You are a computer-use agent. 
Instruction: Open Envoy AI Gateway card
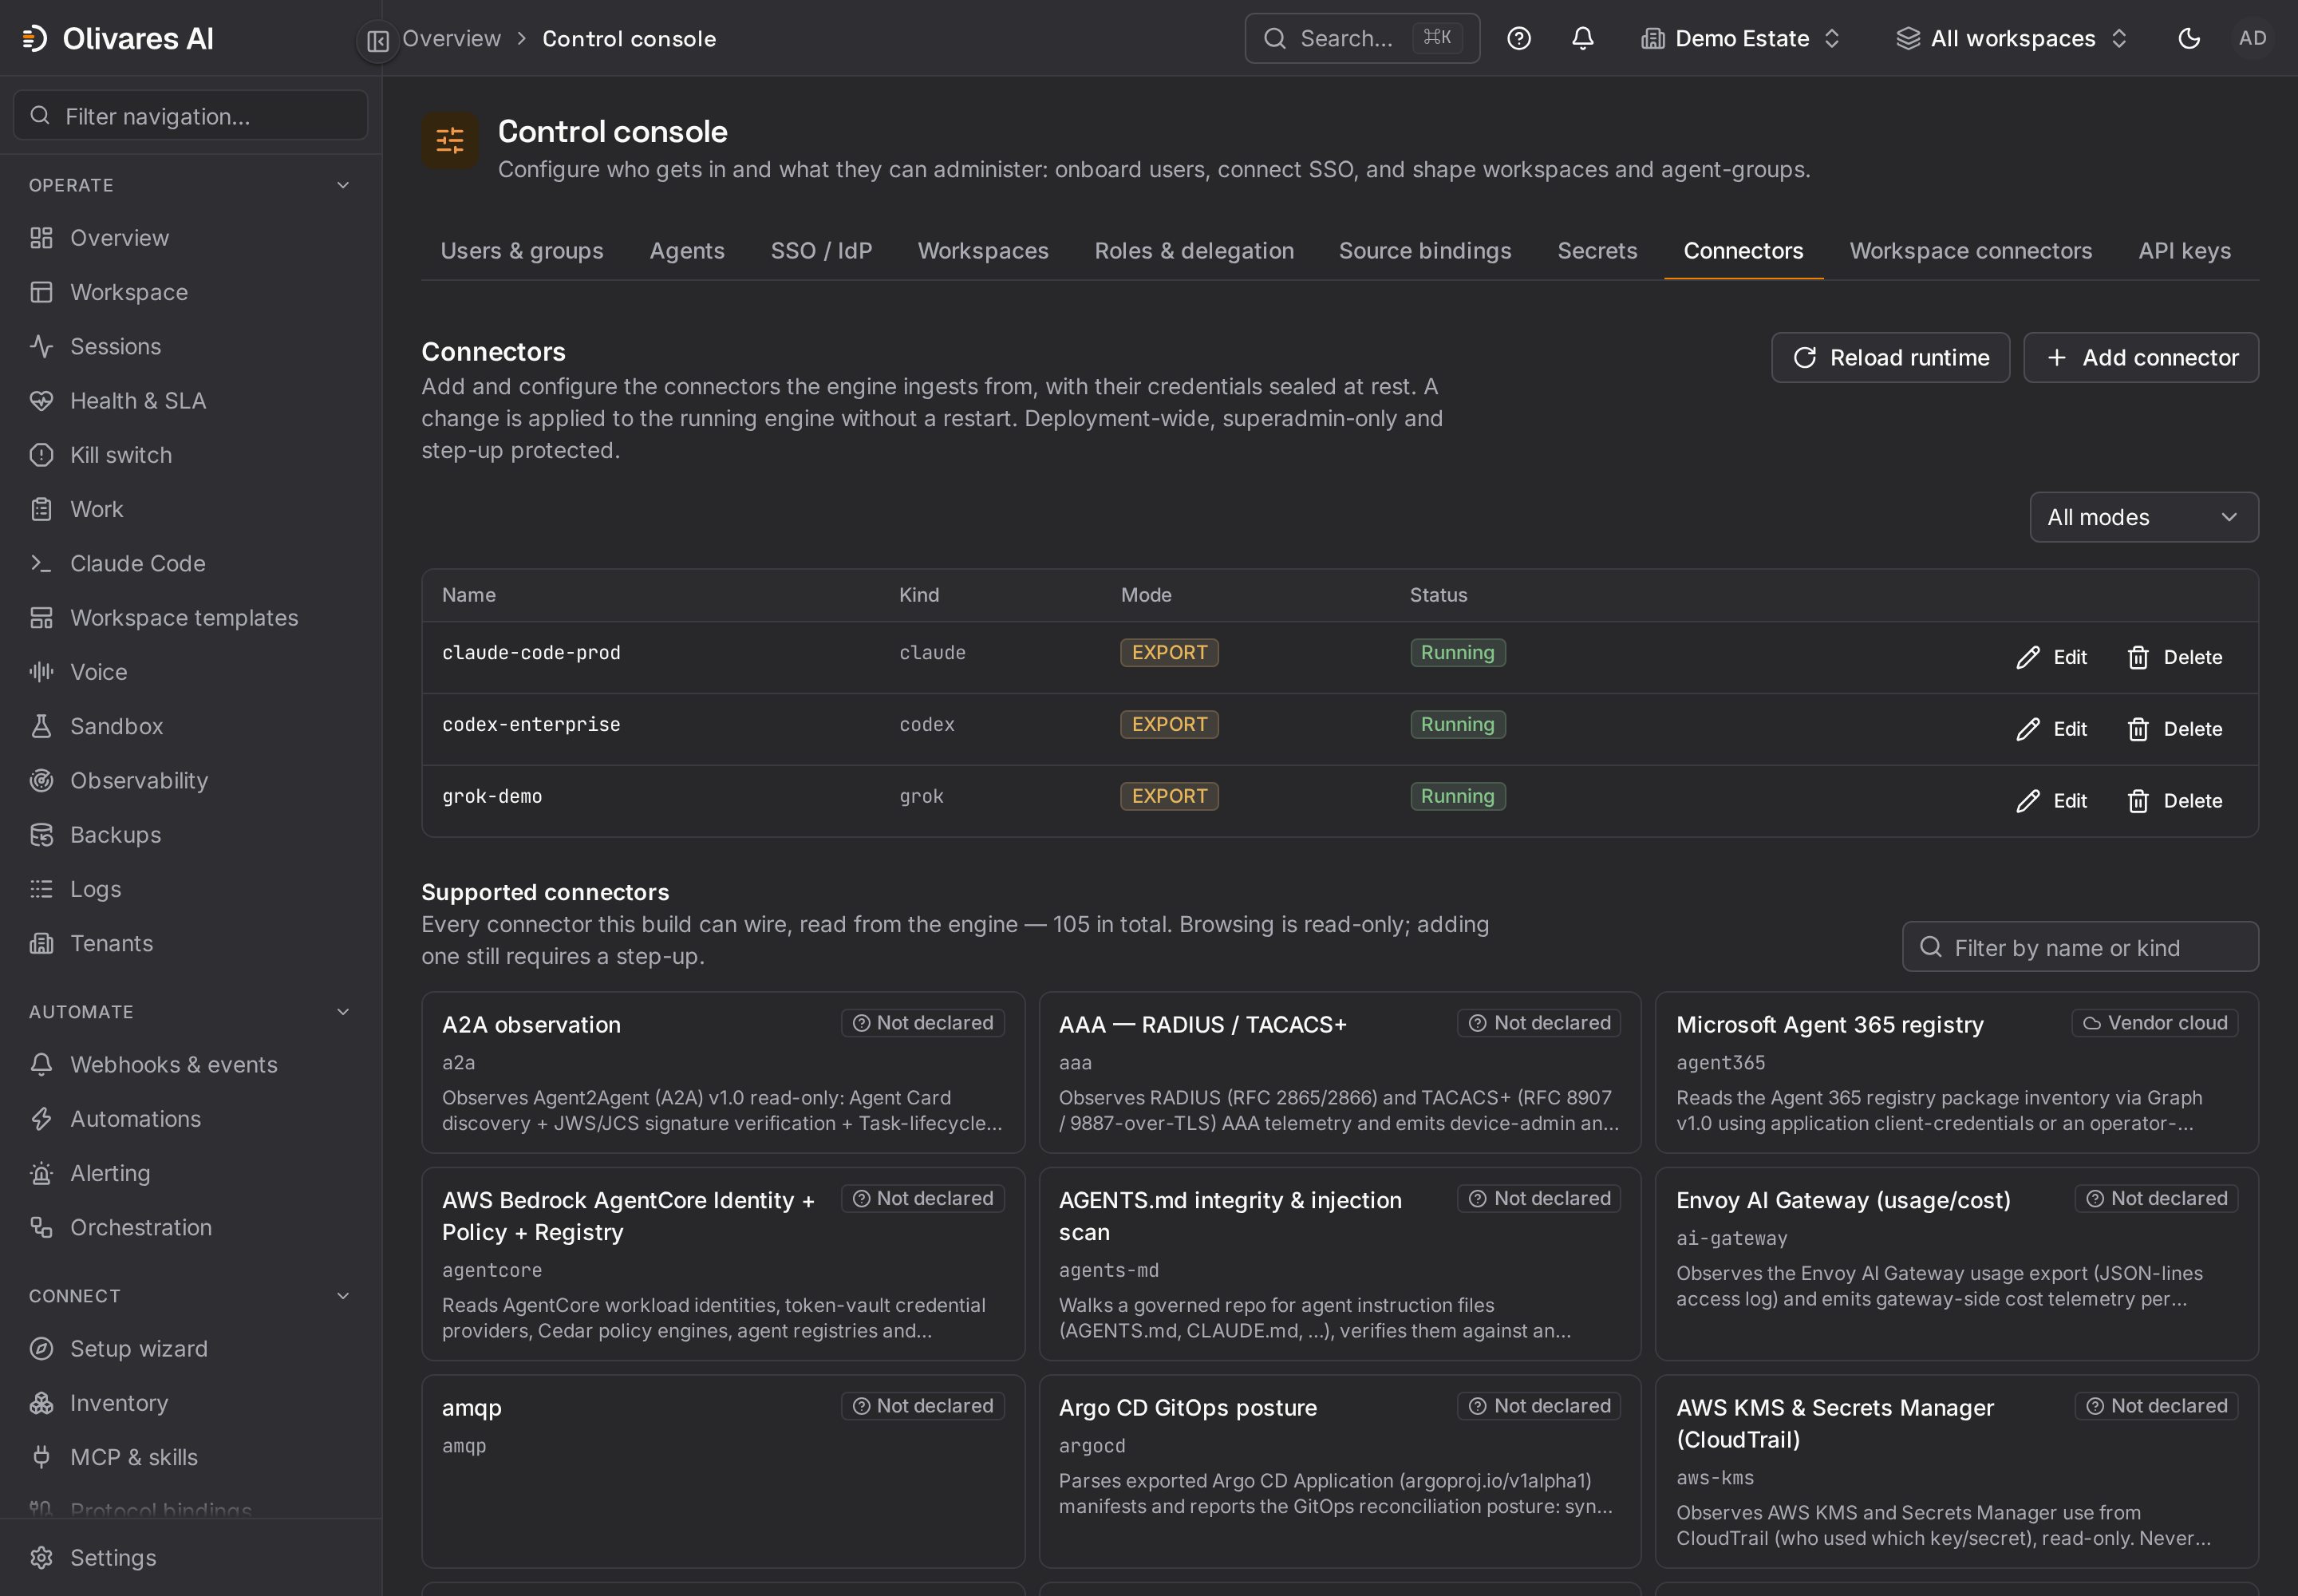point(1956,1264)
